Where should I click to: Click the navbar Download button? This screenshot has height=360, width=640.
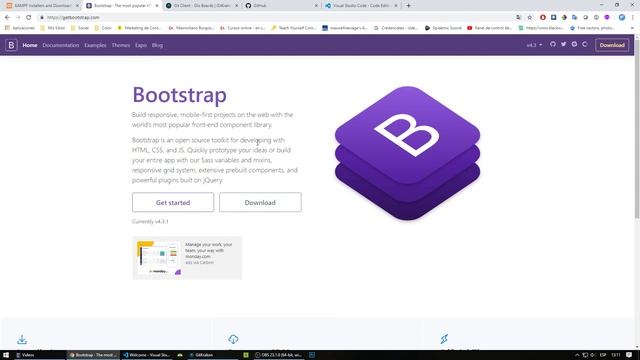point(612,45)
